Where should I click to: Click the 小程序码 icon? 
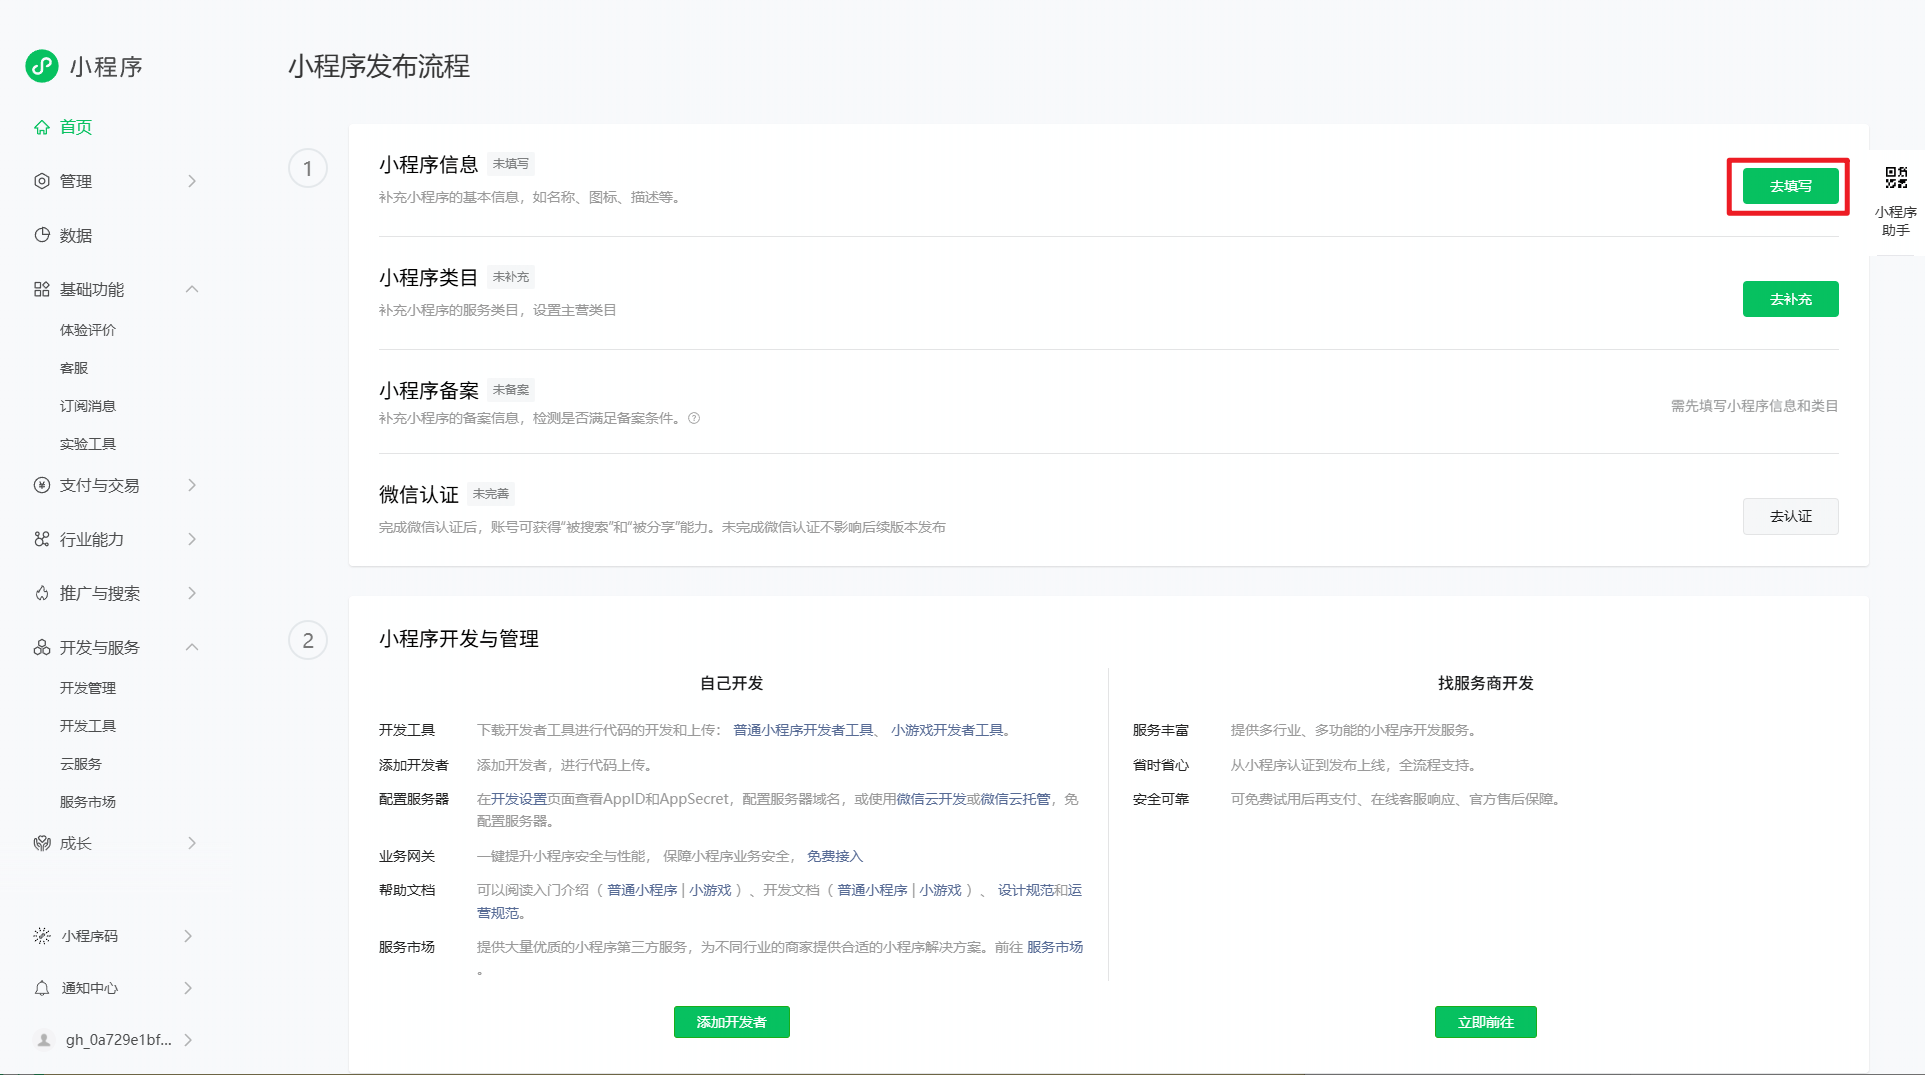(42, 936)
